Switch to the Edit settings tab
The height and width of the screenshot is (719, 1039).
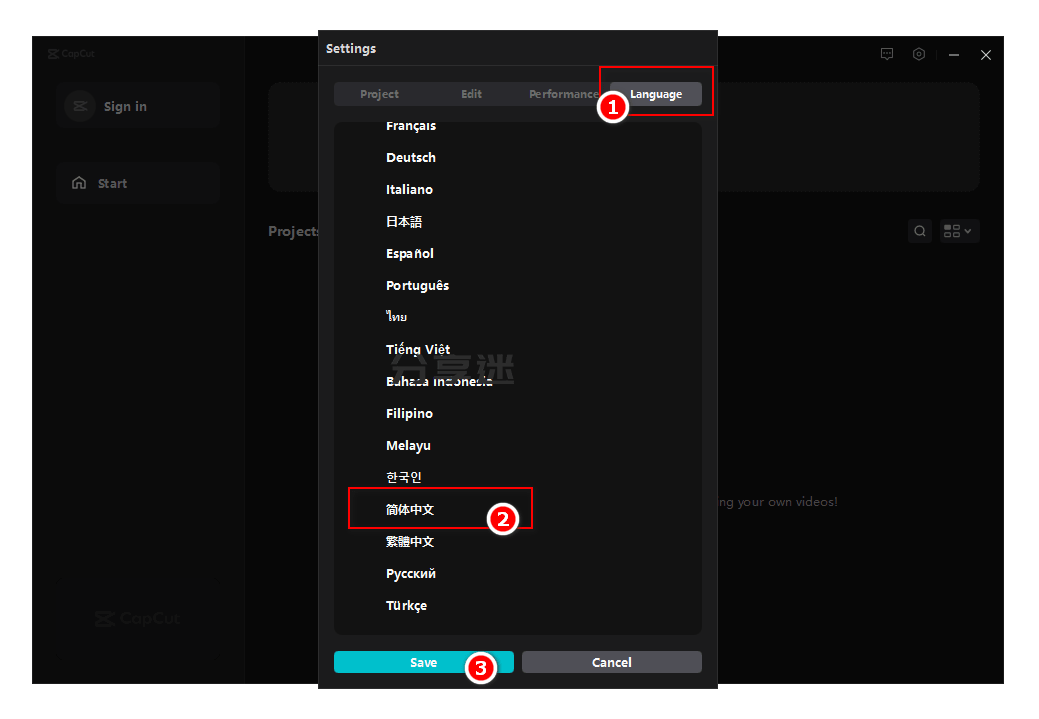coord(471,93)
